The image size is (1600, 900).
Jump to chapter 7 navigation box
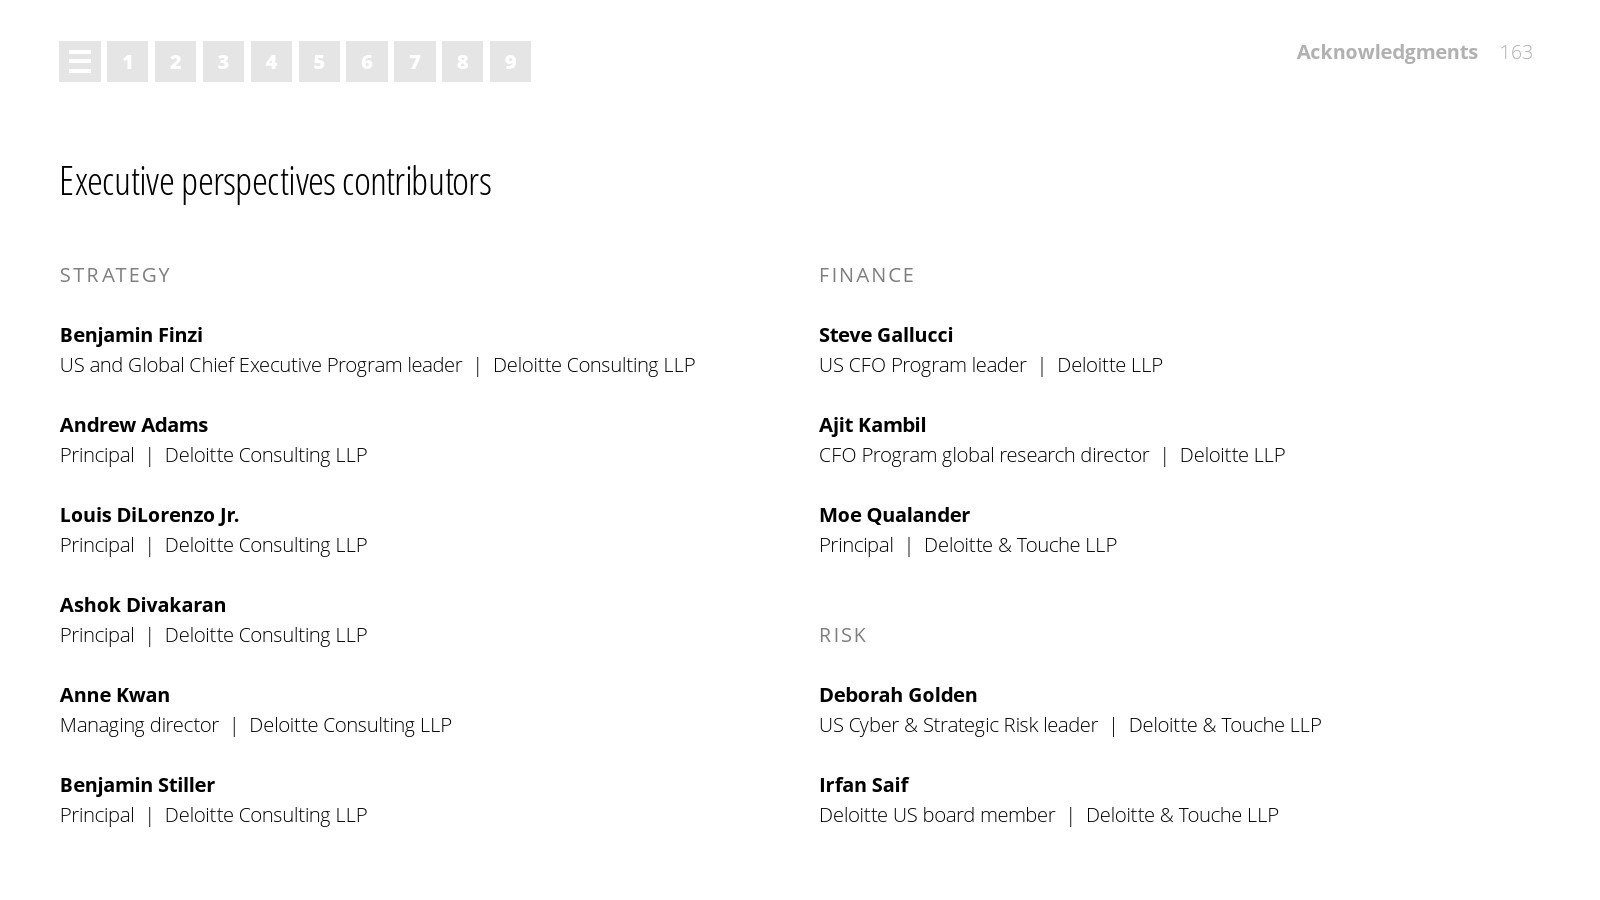(414, 62)
